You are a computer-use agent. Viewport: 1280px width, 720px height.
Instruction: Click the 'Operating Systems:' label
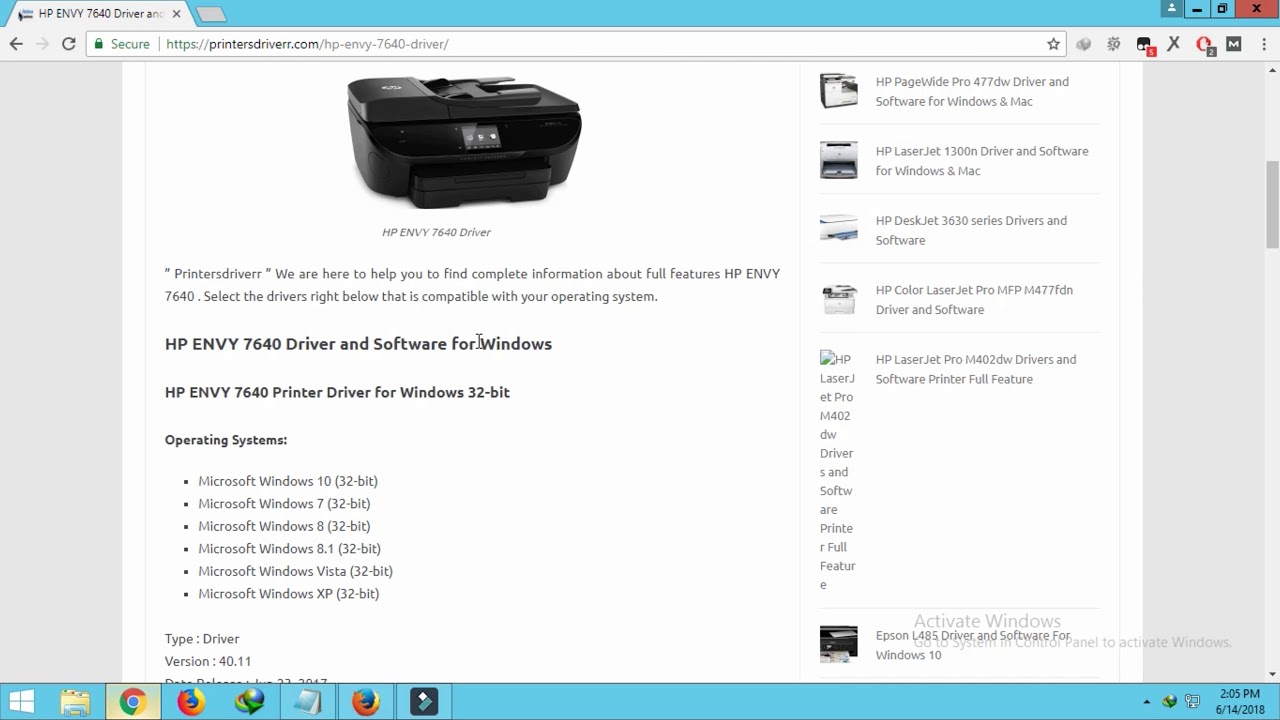pos(226,440)
